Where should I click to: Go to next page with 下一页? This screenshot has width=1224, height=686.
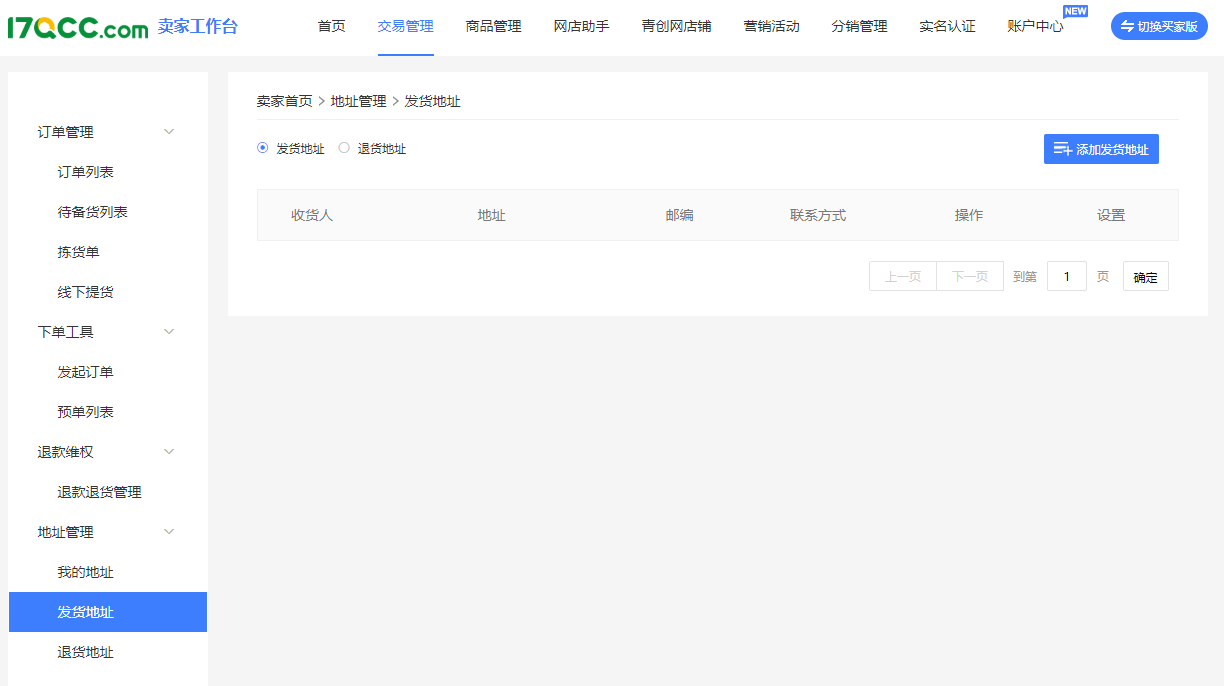(969, 277)
